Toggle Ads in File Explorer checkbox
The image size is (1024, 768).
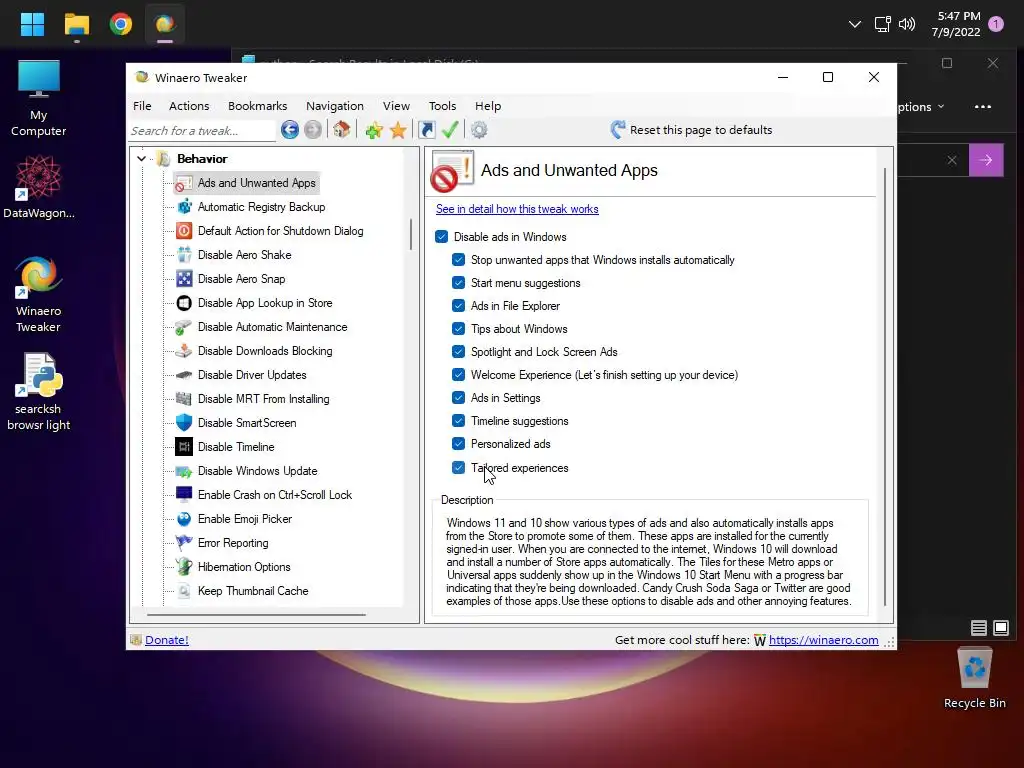click(458, 306)
